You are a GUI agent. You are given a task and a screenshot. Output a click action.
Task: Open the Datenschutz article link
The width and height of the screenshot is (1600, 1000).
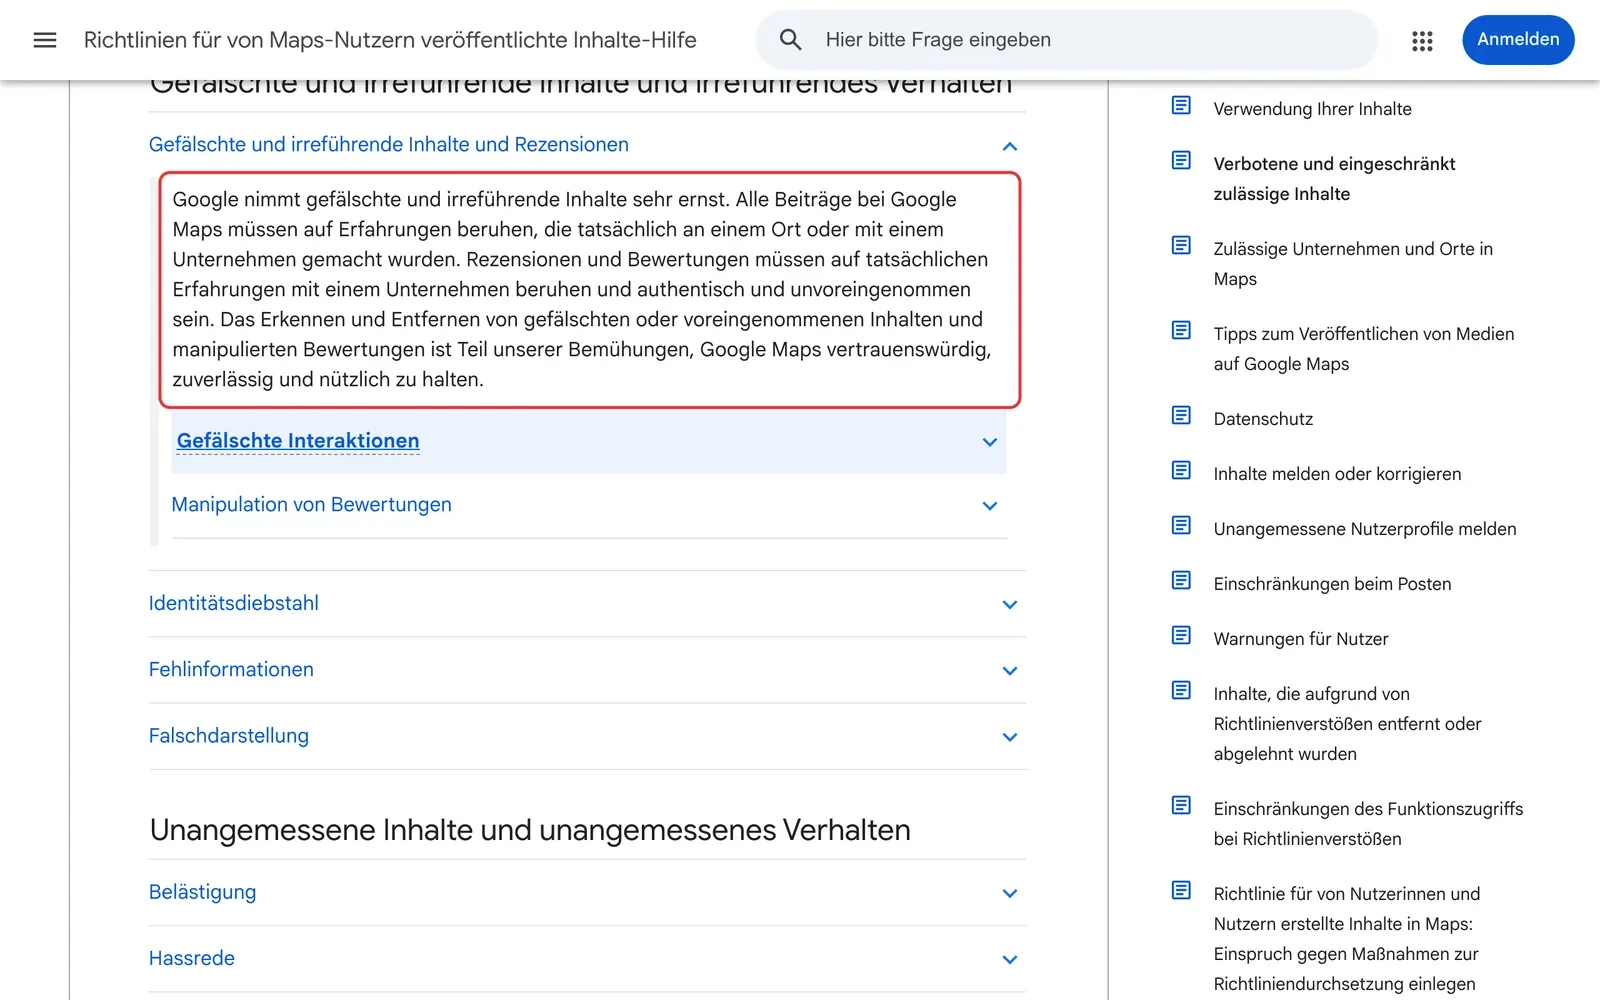(x=1263, y=419)
